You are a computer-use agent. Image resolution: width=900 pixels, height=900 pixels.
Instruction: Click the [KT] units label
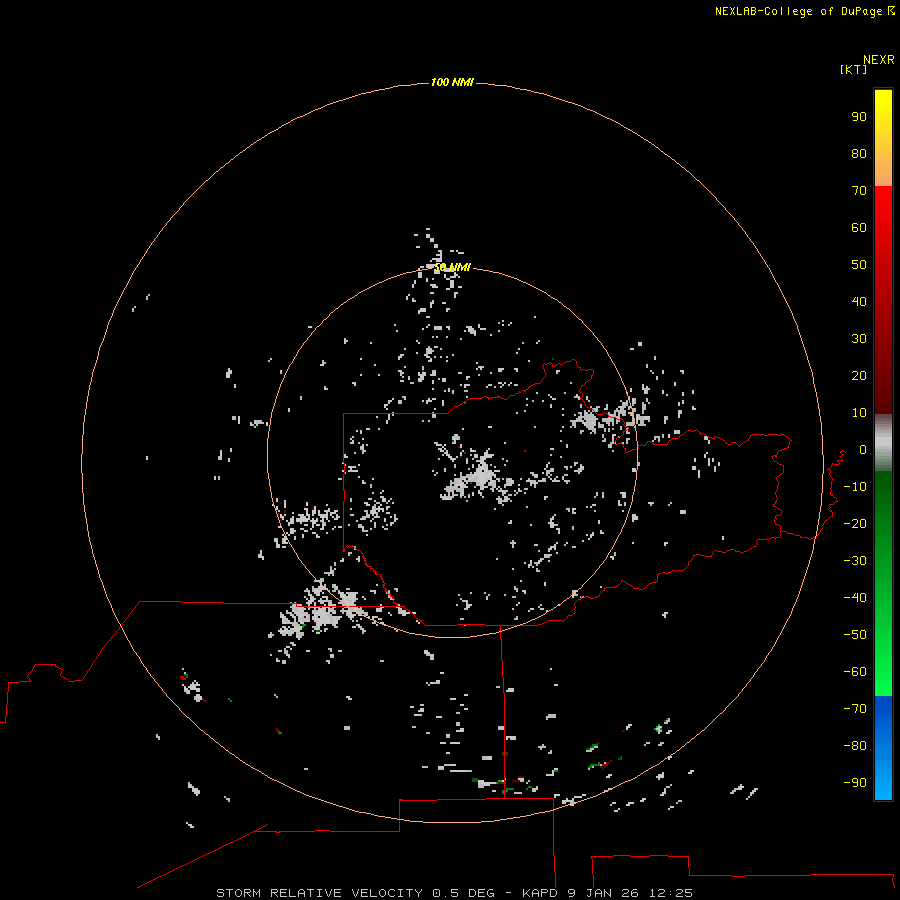pos(854,69)
